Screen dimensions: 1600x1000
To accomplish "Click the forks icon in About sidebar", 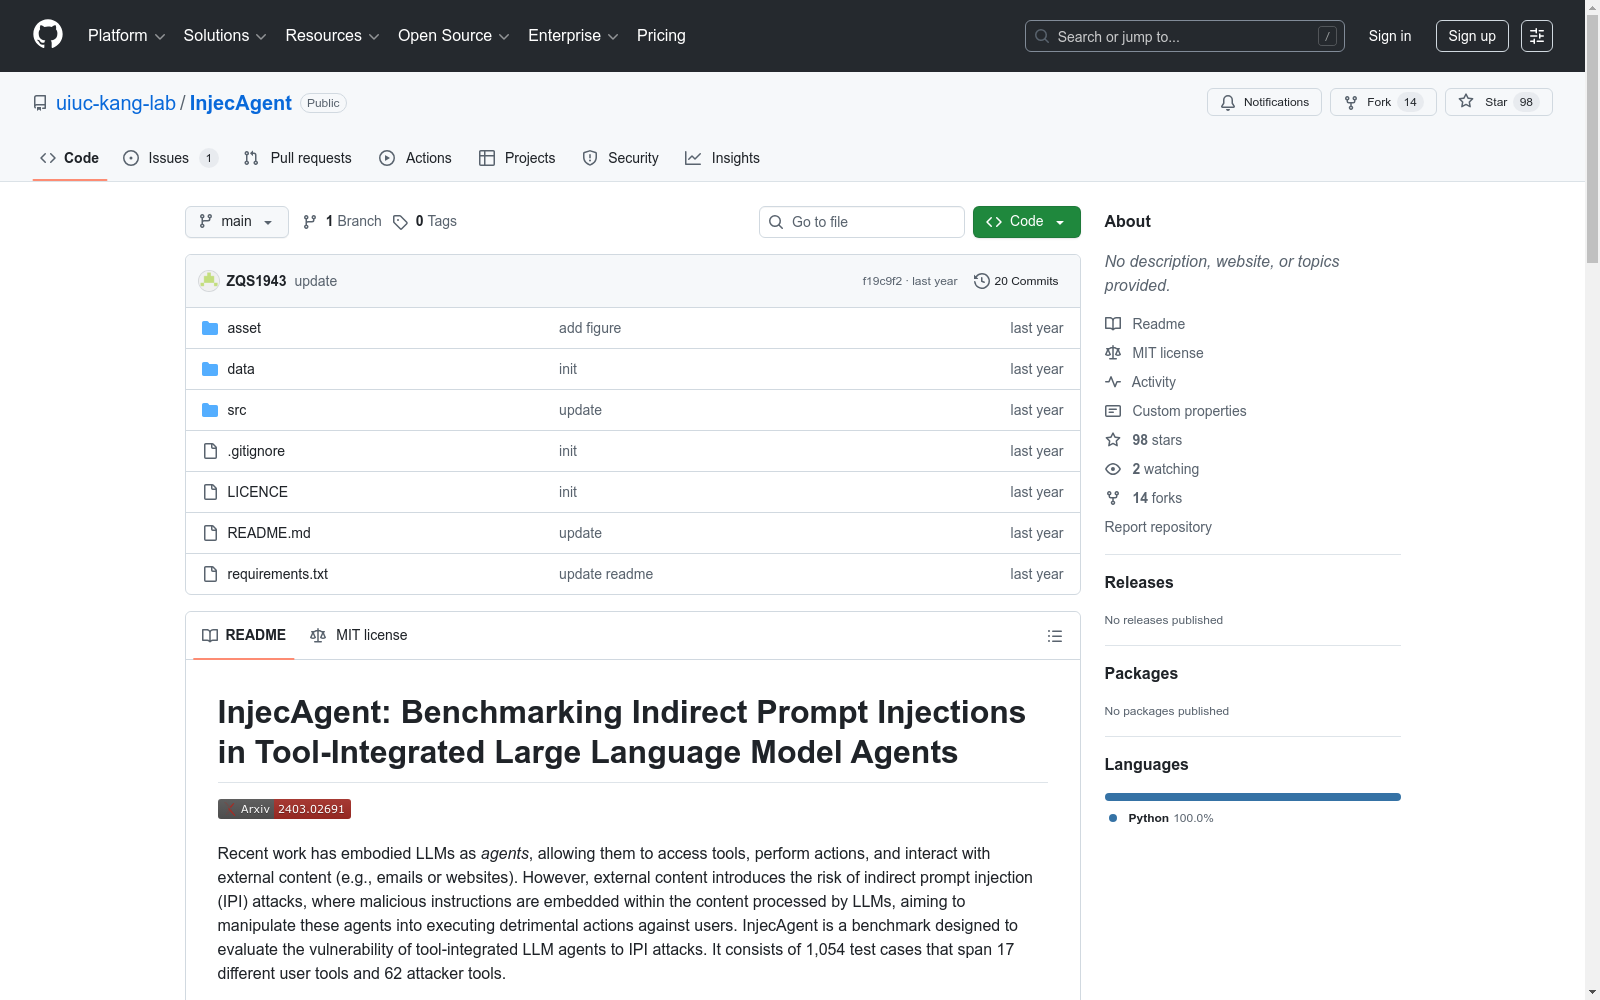I will pyautogui.click(x=1113, y=498).
